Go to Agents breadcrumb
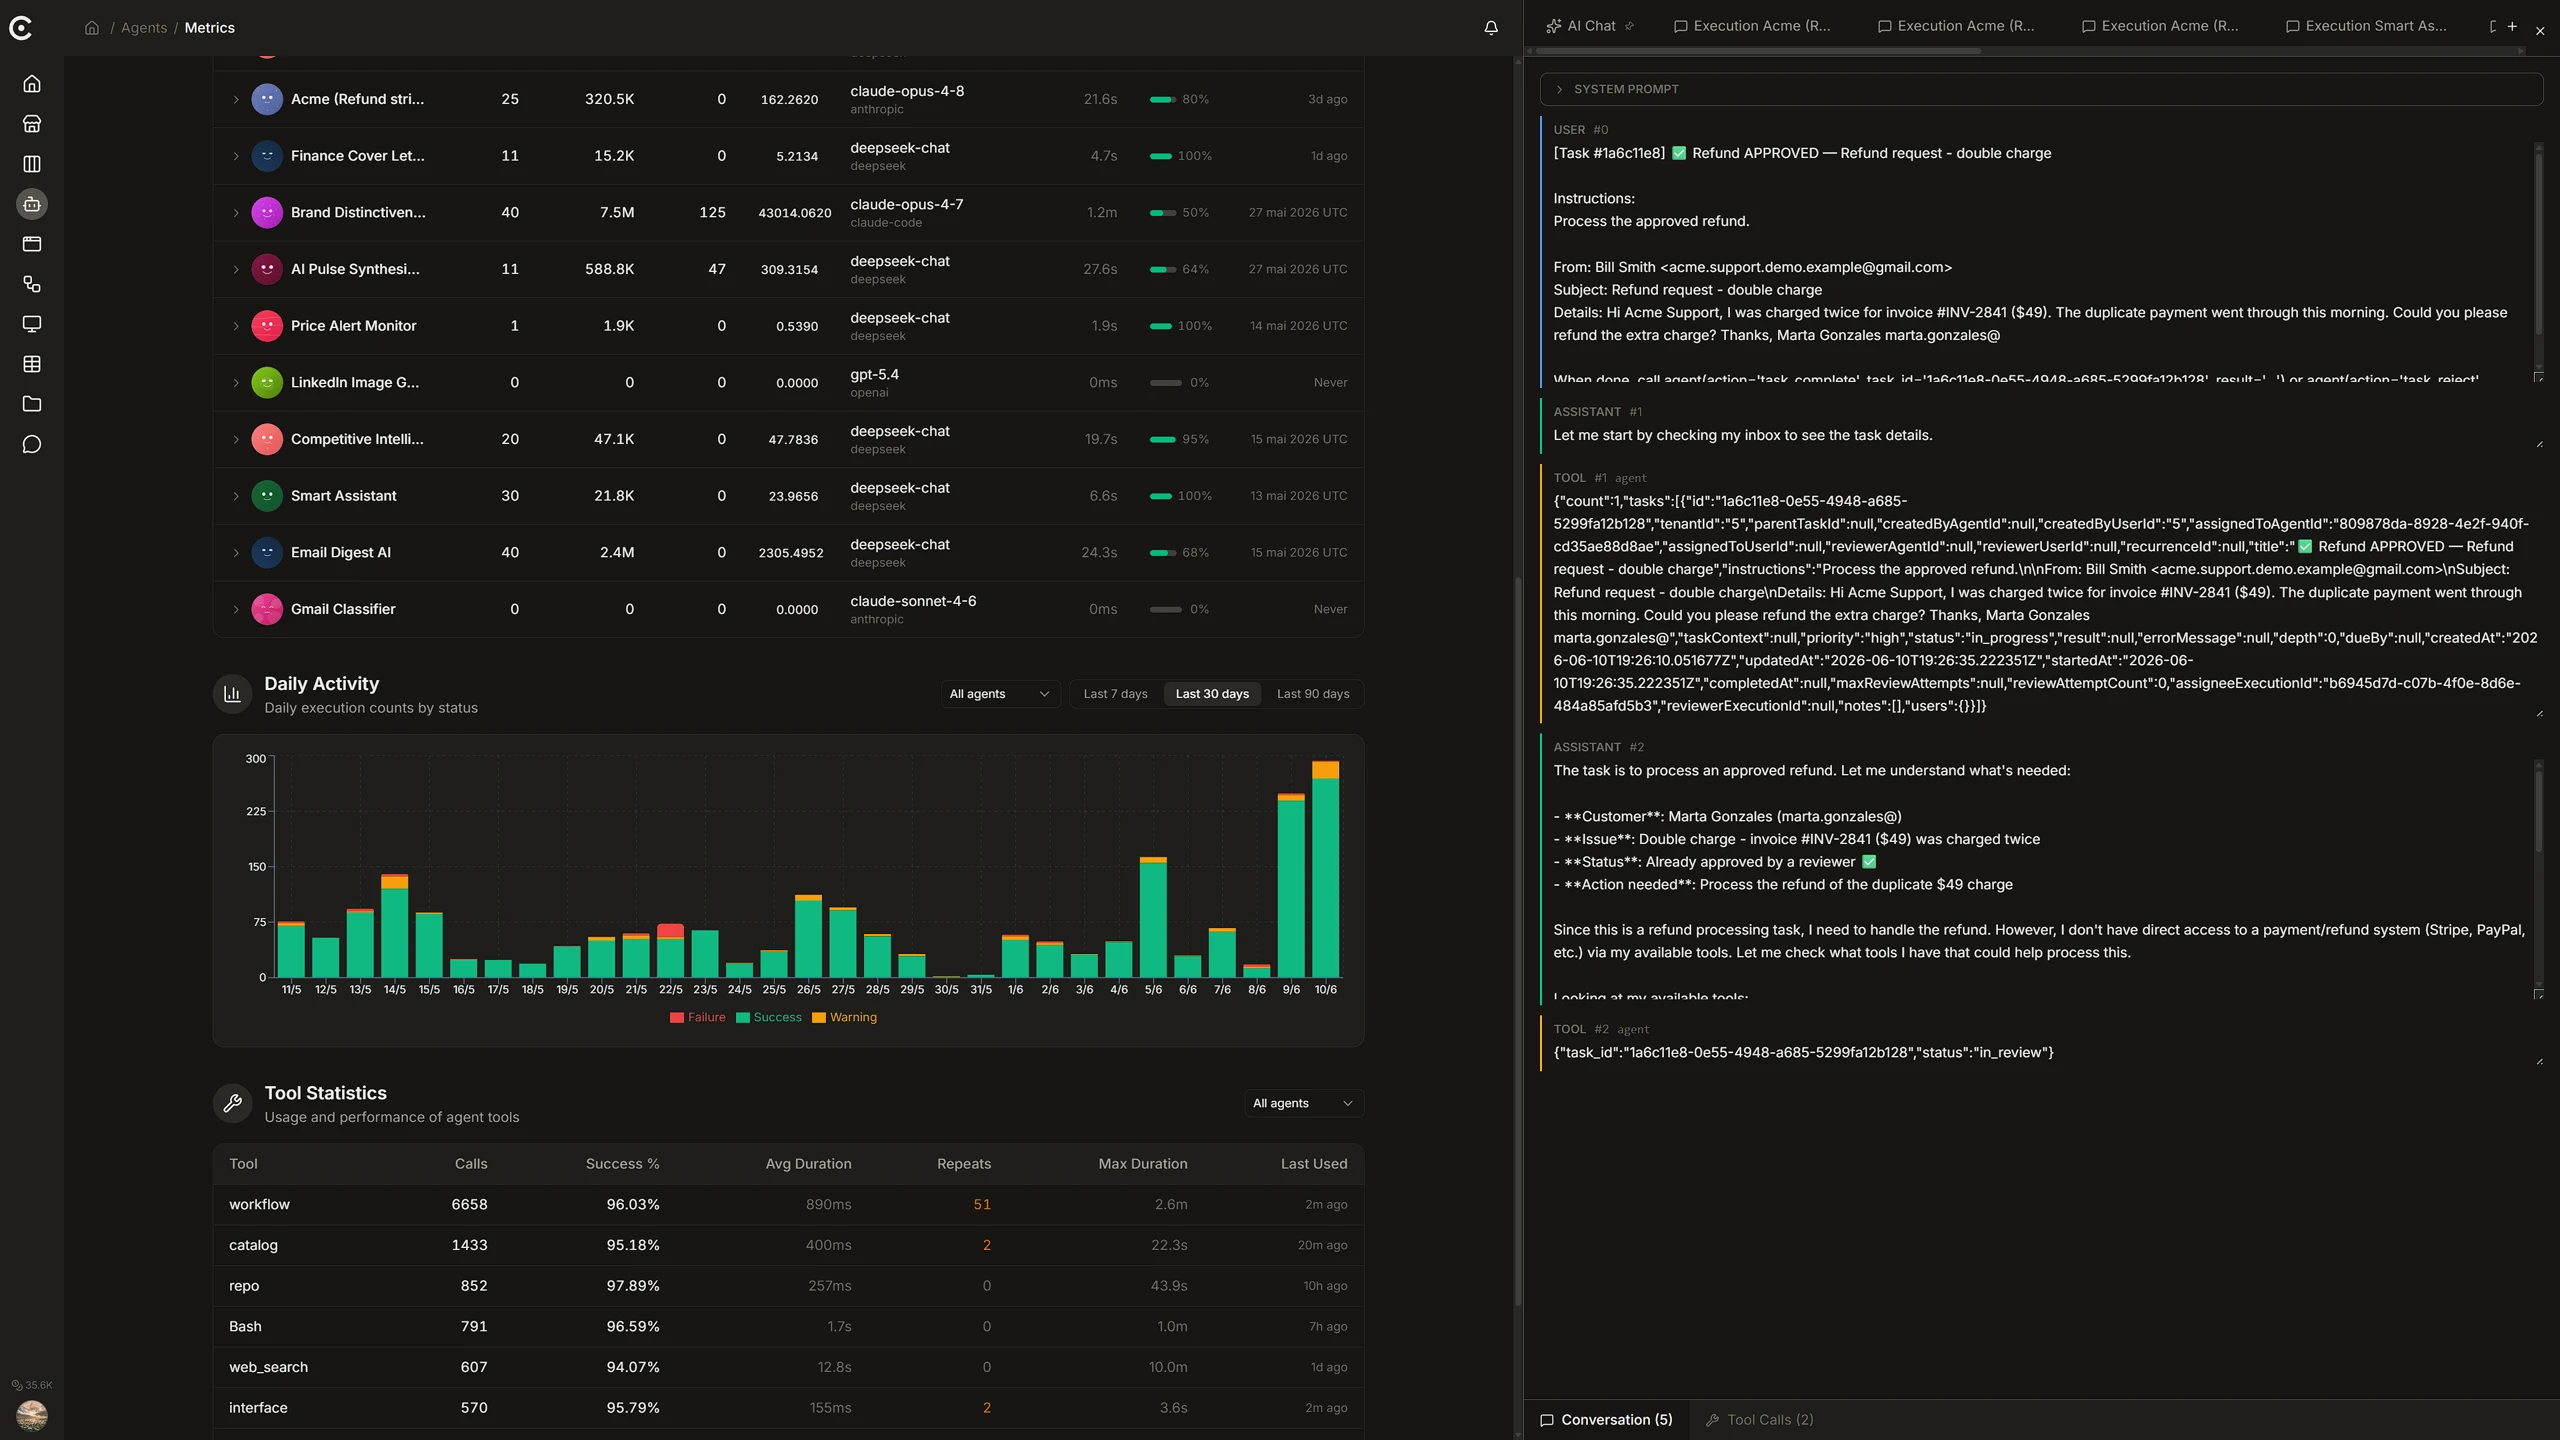Image resolution: width=2560 pixels, height=1440 pixels. (x=144, y=28)
